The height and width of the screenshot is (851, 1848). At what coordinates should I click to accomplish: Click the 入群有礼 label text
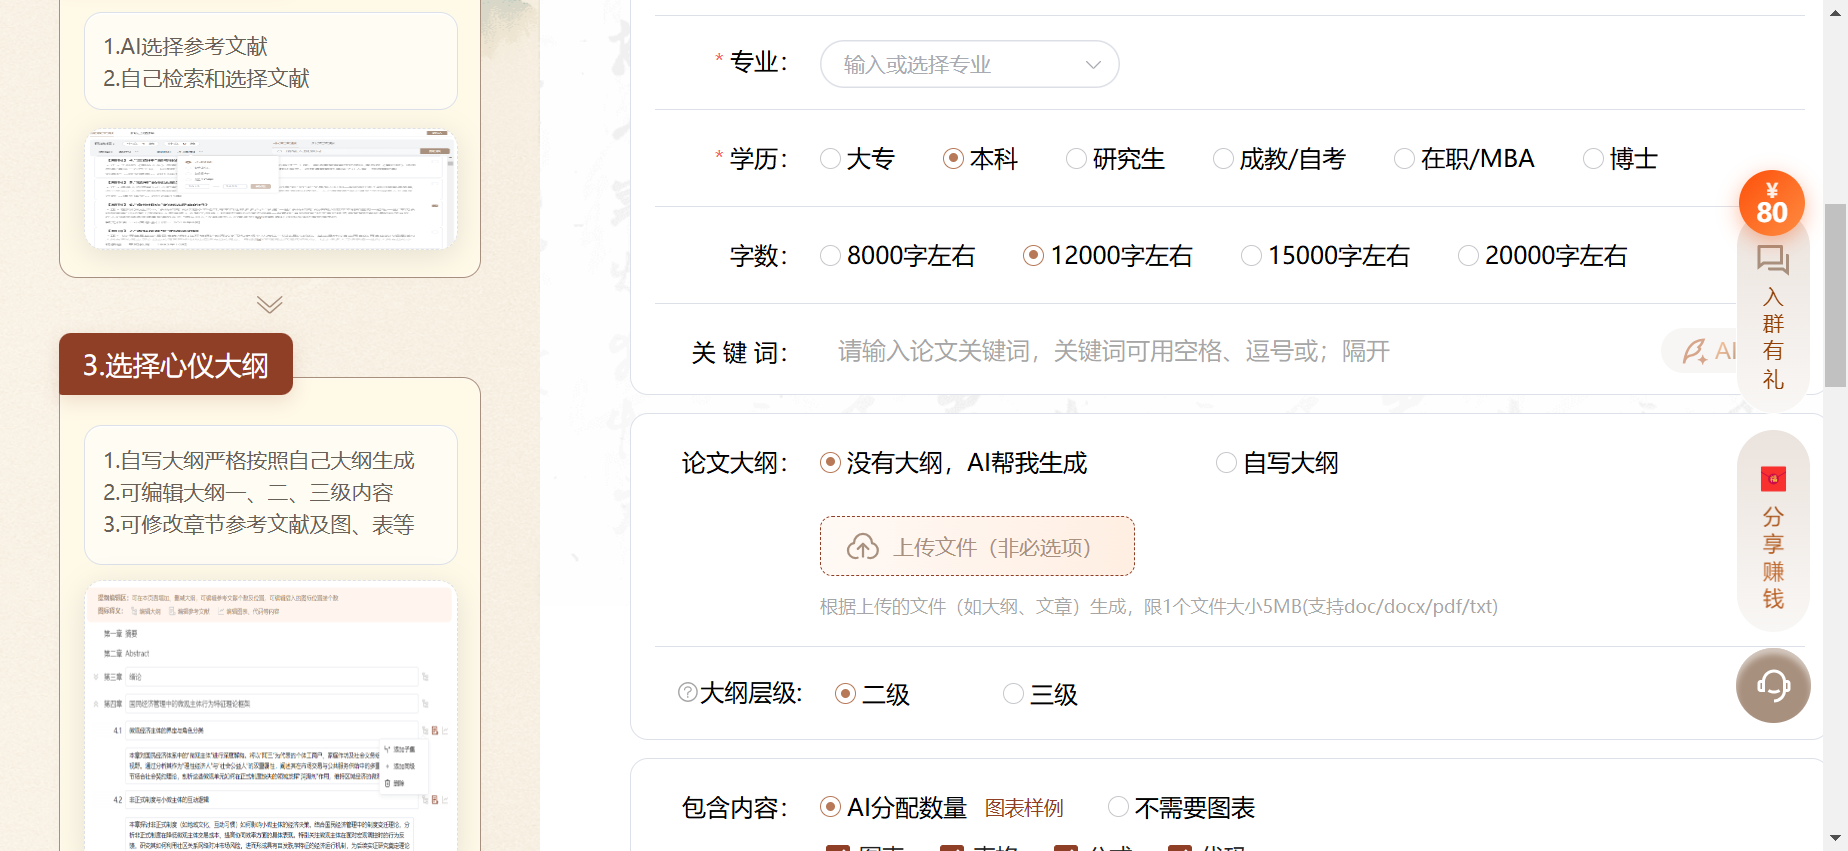[x=1773, y=338]
